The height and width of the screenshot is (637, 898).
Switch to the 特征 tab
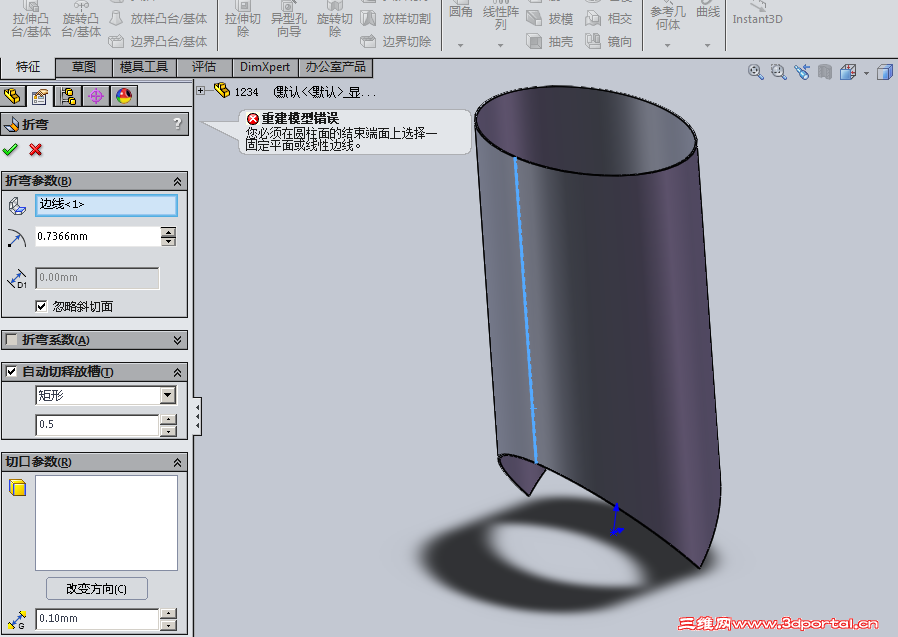[x=27, y=67]
